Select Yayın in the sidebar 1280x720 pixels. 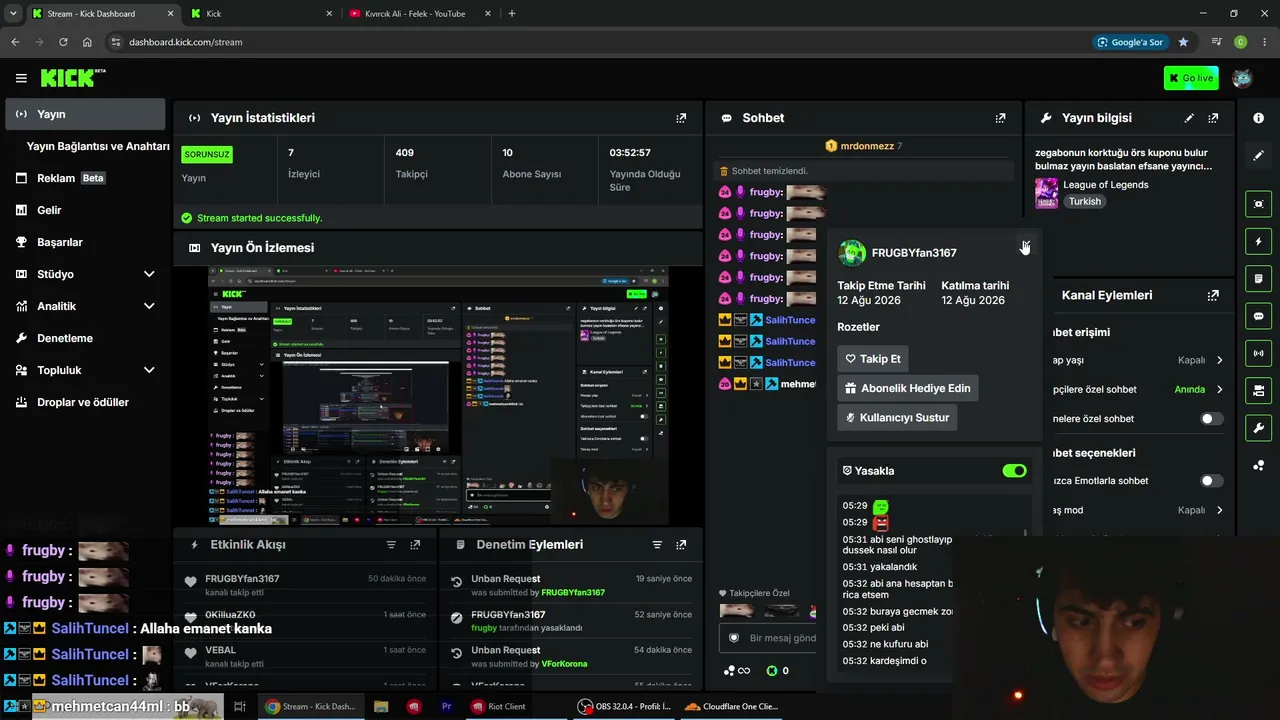coord(85,114)
